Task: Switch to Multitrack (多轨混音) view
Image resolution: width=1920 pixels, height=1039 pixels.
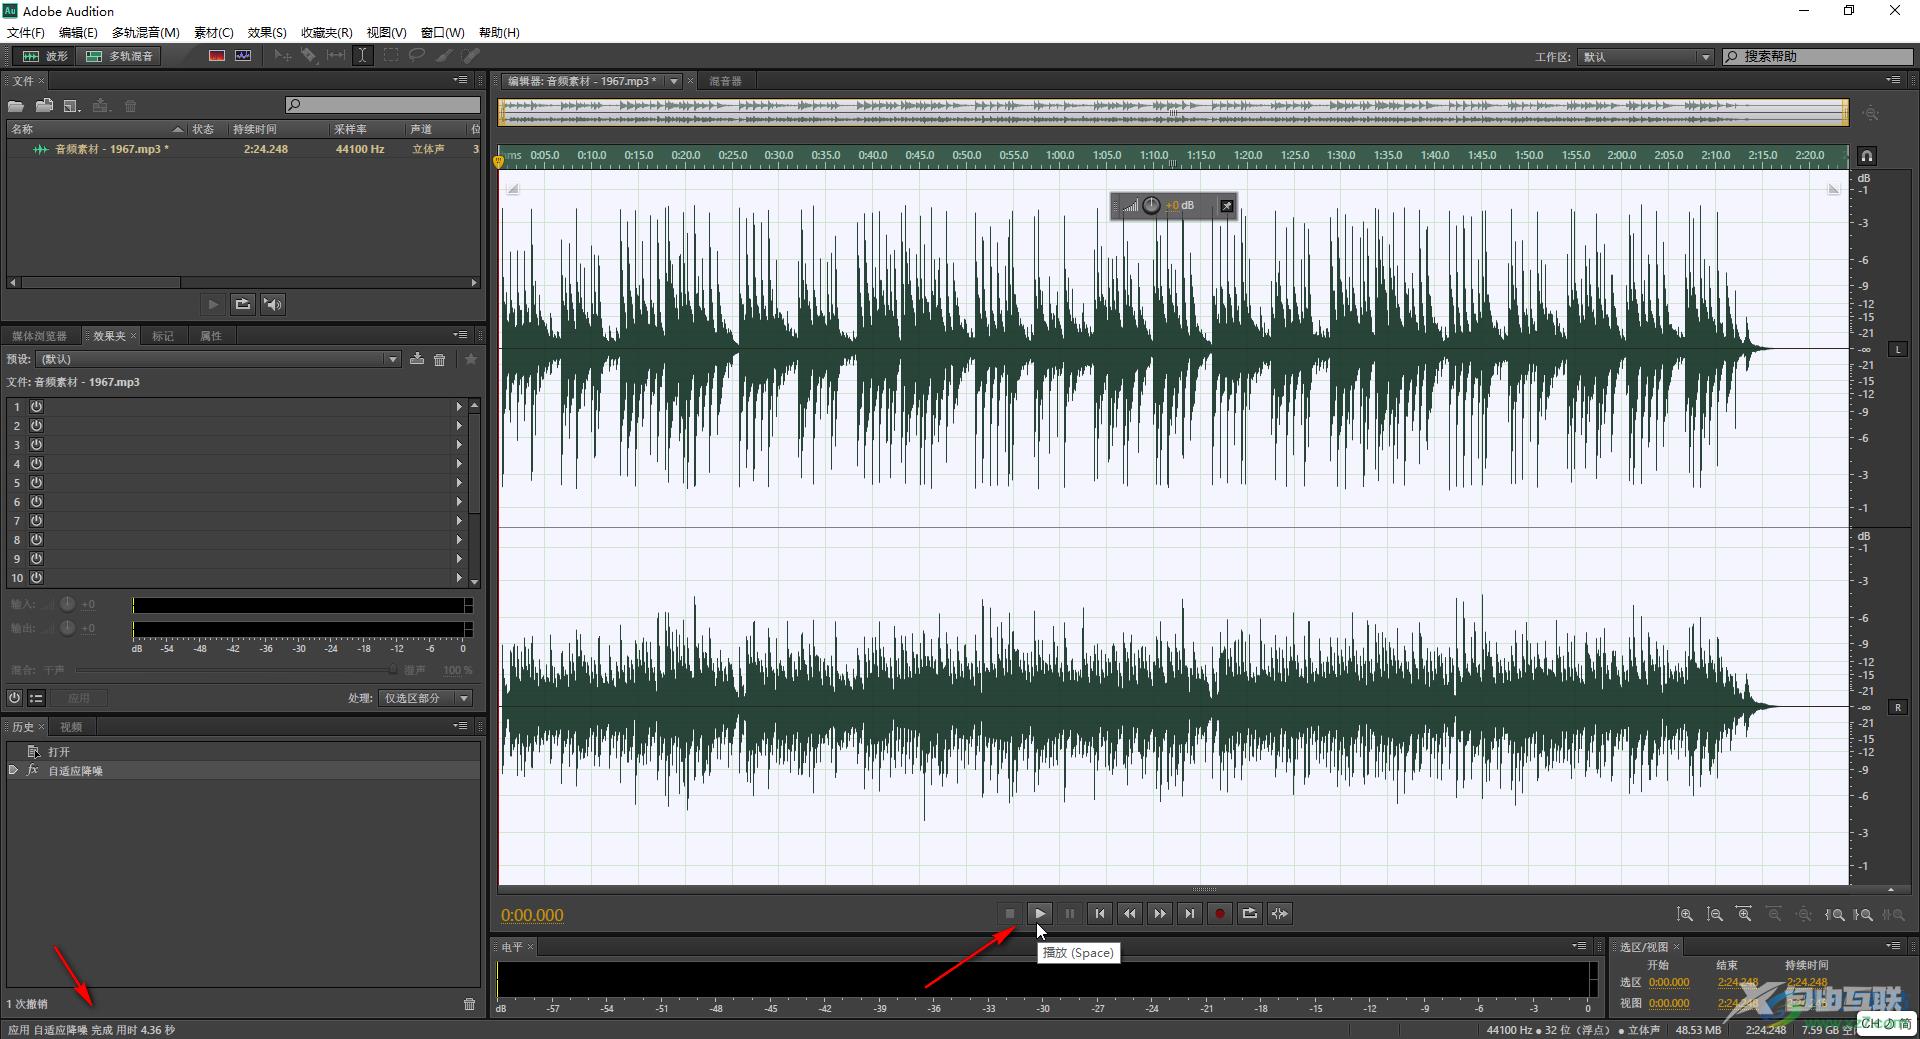Action: pyautogui.click(x=121, y=56)
